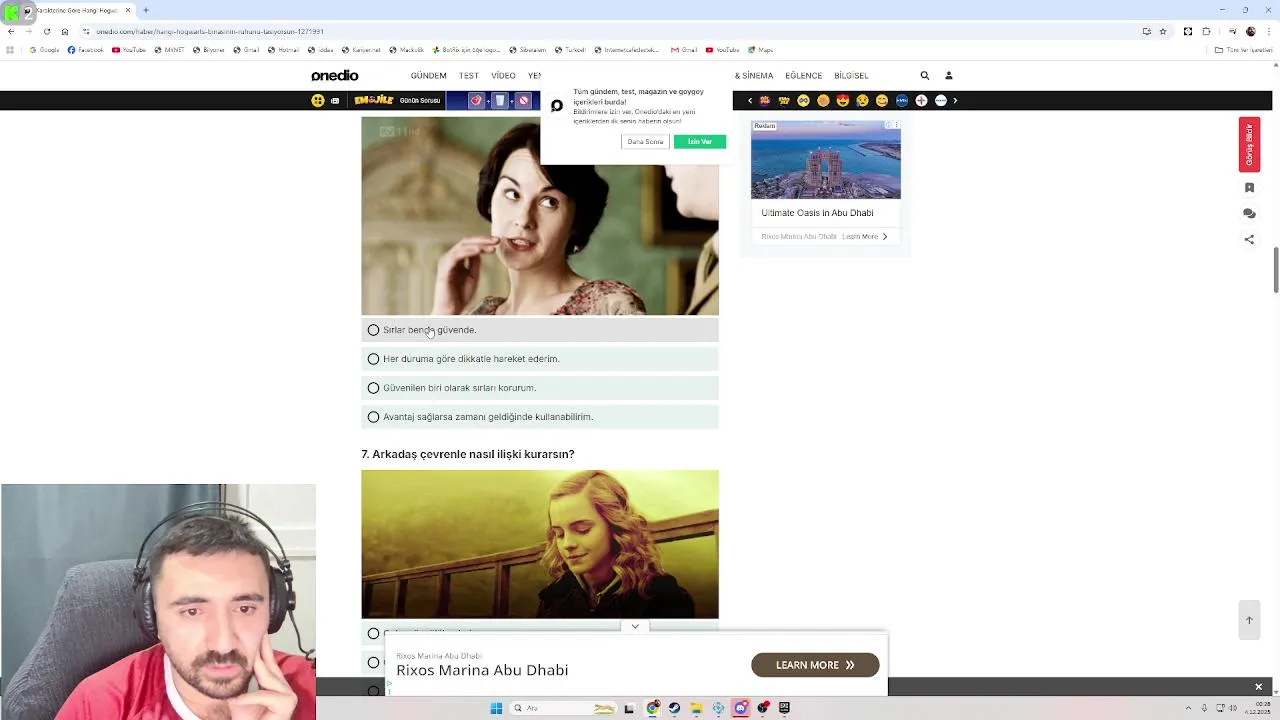Open a new browser tab

[x=146, y=10]
